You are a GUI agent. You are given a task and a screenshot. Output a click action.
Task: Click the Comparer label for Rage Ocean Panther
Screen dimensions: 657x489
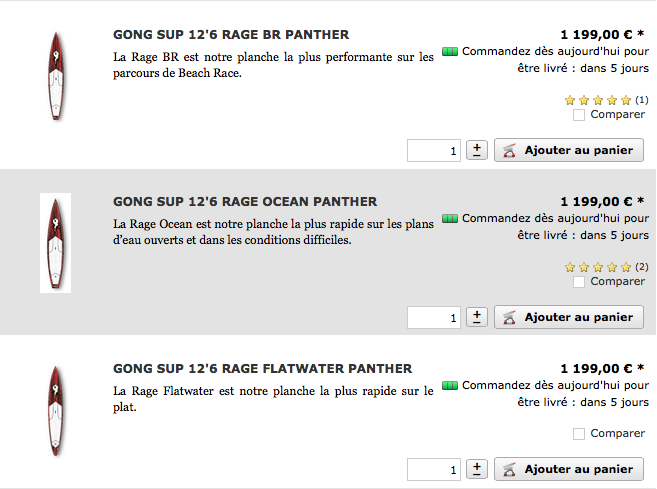point(618,282)
